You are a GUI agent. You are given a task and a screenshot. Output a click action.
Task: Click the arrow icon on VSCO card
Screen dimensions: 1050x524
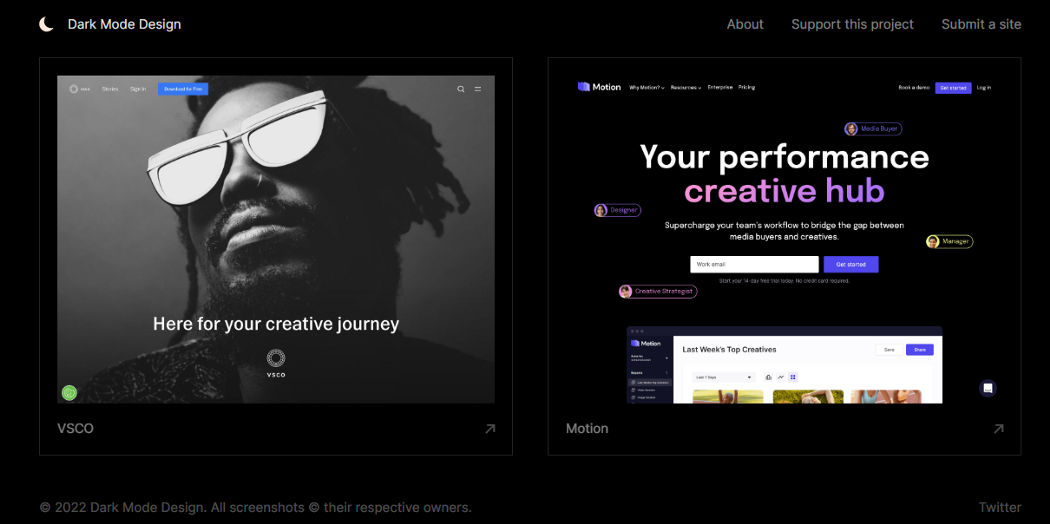click(490, 429)
